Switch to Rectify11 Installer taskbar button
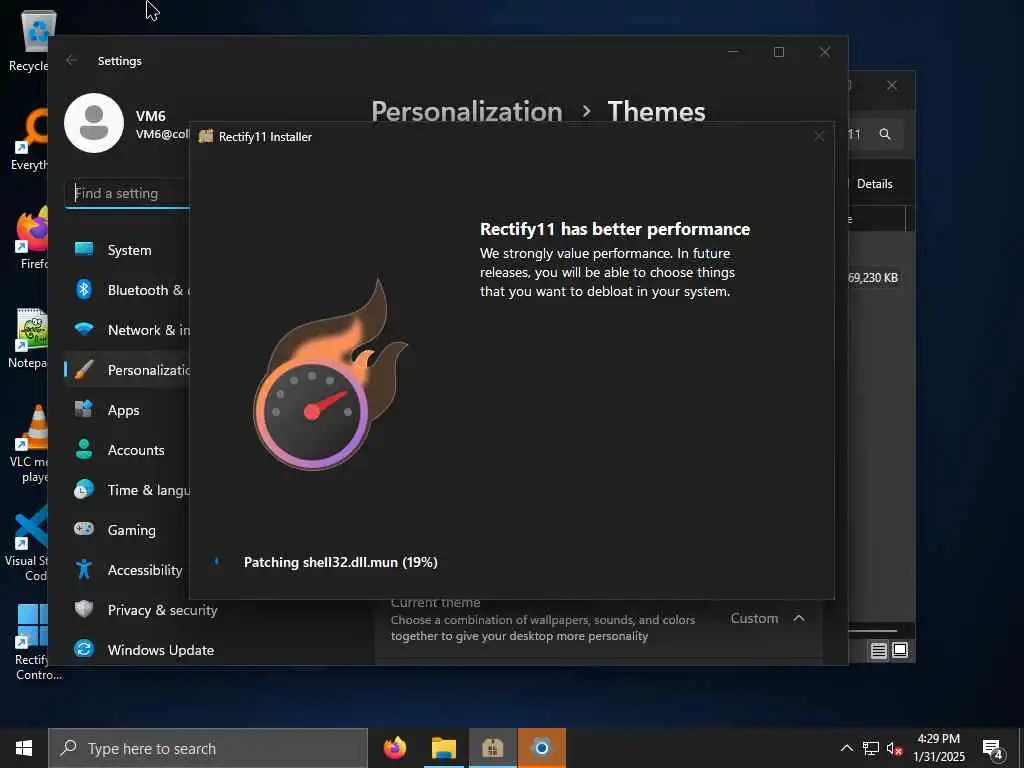 [492, 748]
